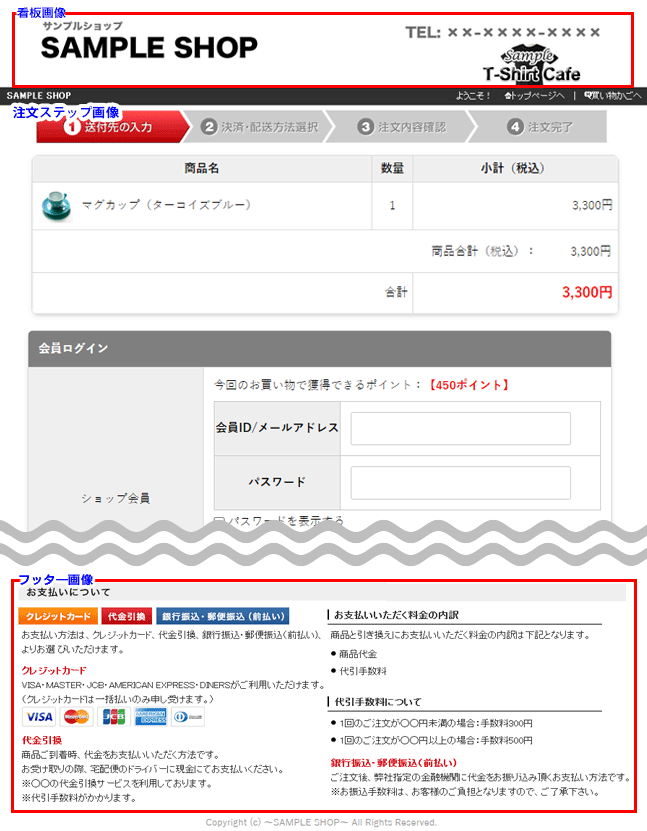Click the orange クレジットカード badge
This screenshot has height=831, width=647.
coord(58,616)
